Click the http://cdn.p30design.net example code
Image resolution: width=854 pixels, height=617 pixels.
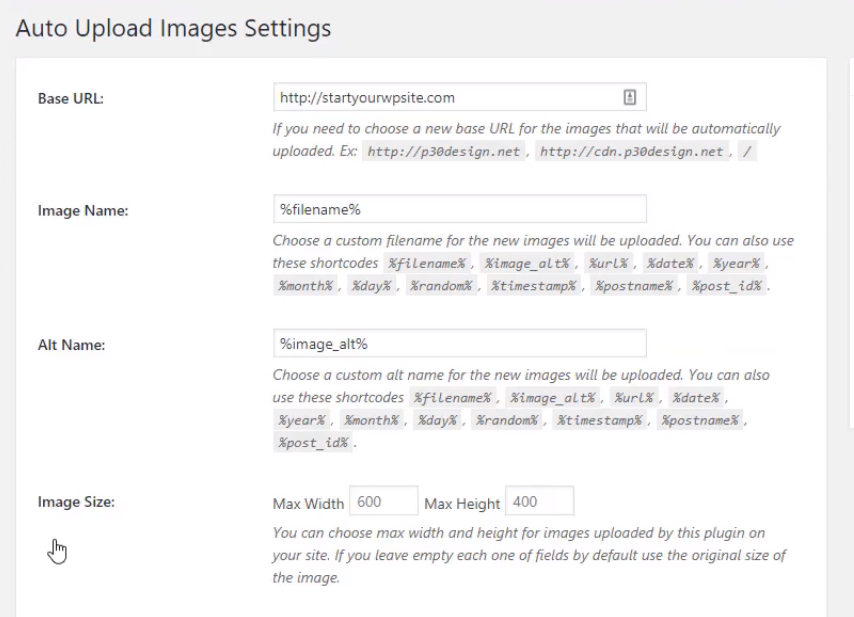631,151
